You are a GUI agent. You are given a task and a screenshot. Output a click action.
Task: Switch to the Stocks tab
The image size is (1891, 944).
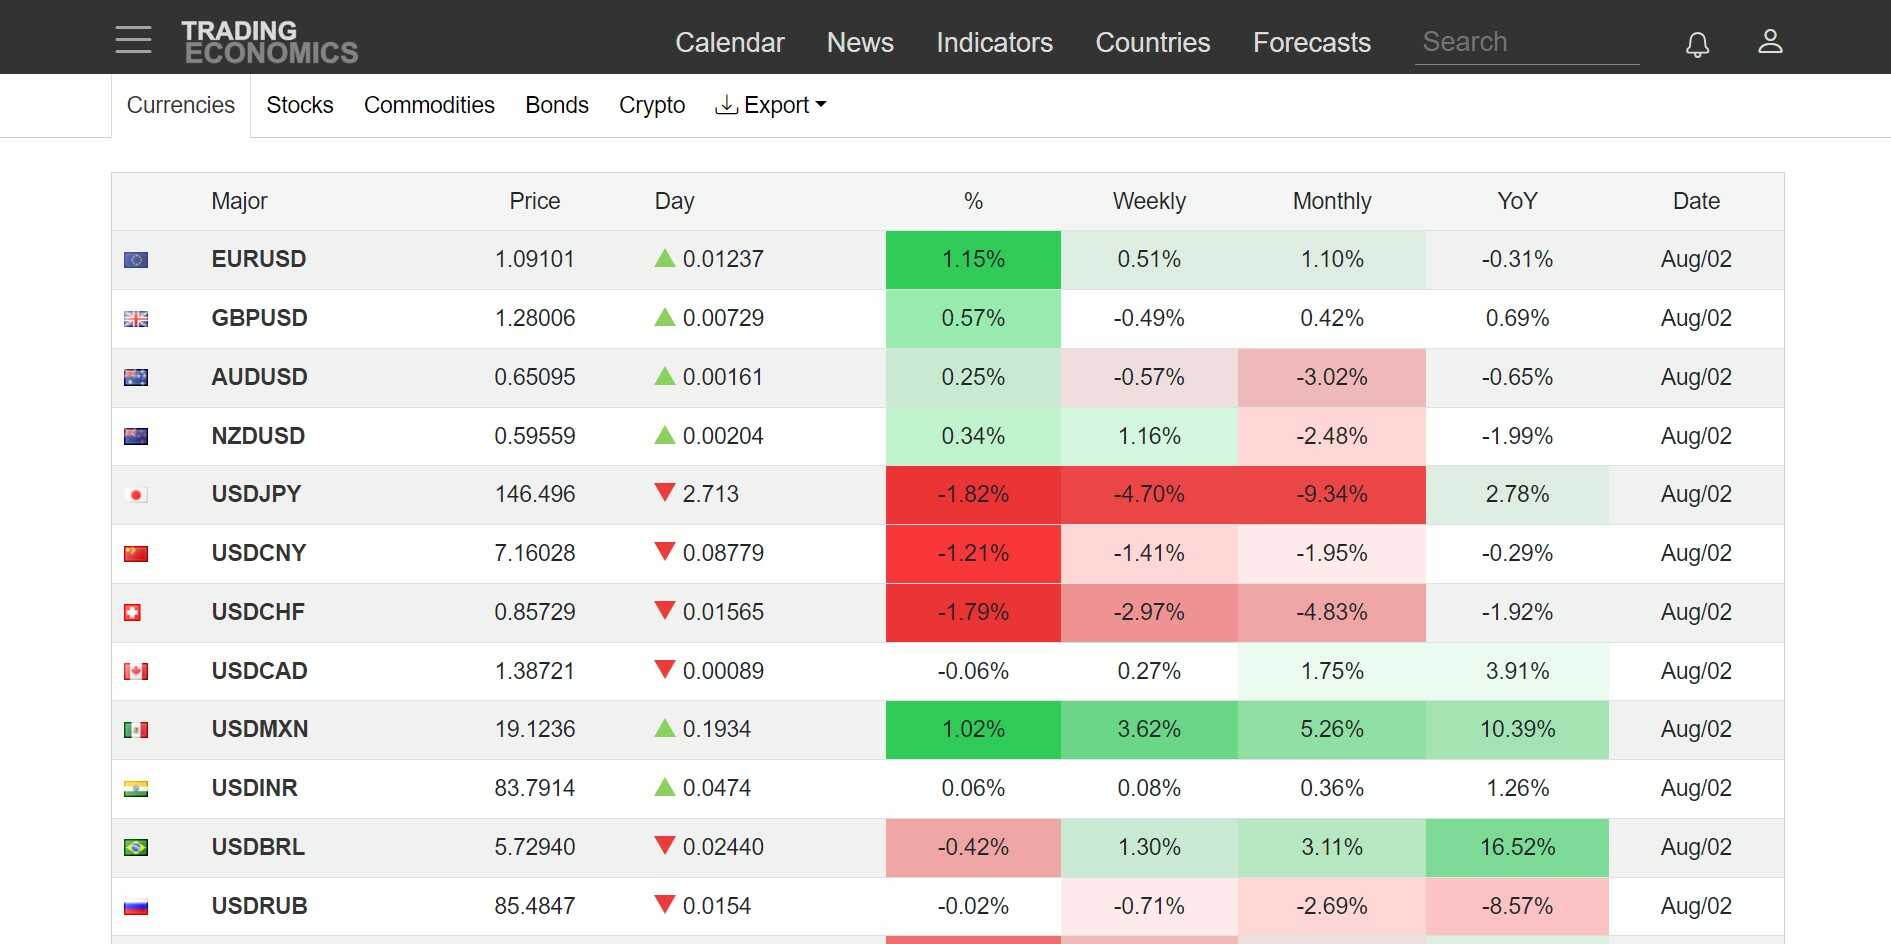[x=299, y=105]
